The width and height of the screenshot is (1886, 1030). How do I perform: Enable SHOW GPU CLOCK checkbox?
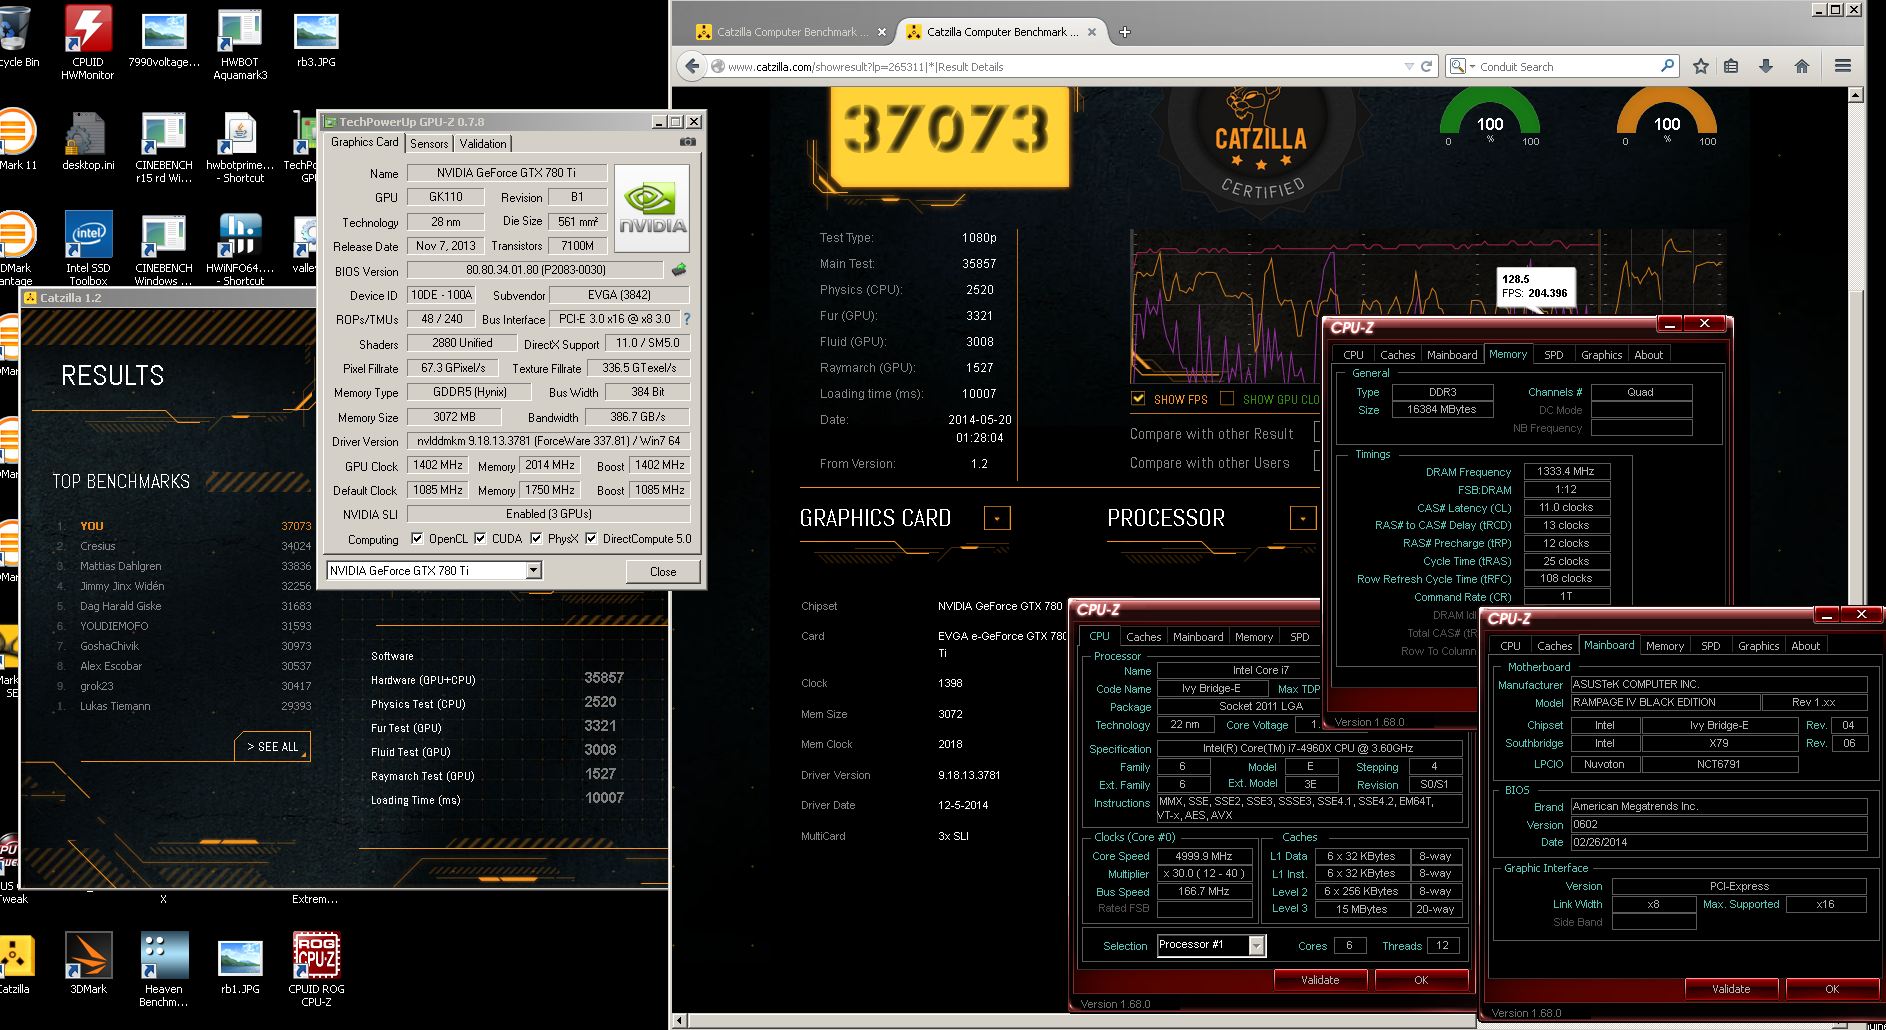1227,398
